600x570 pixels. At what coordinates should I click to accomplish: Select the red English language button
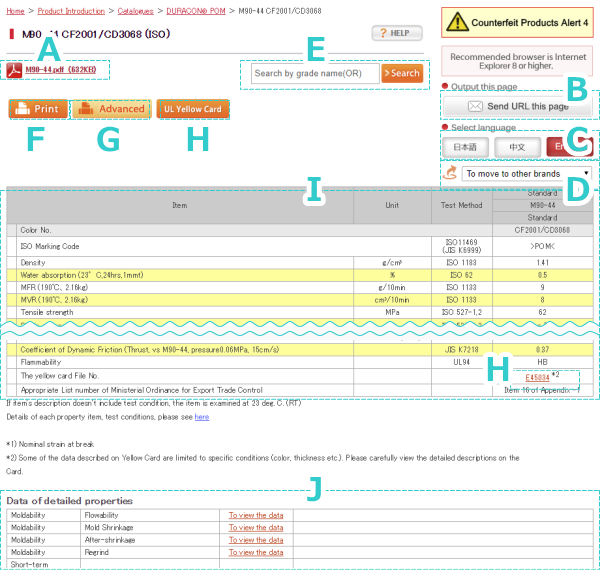[x=569, y=147]
